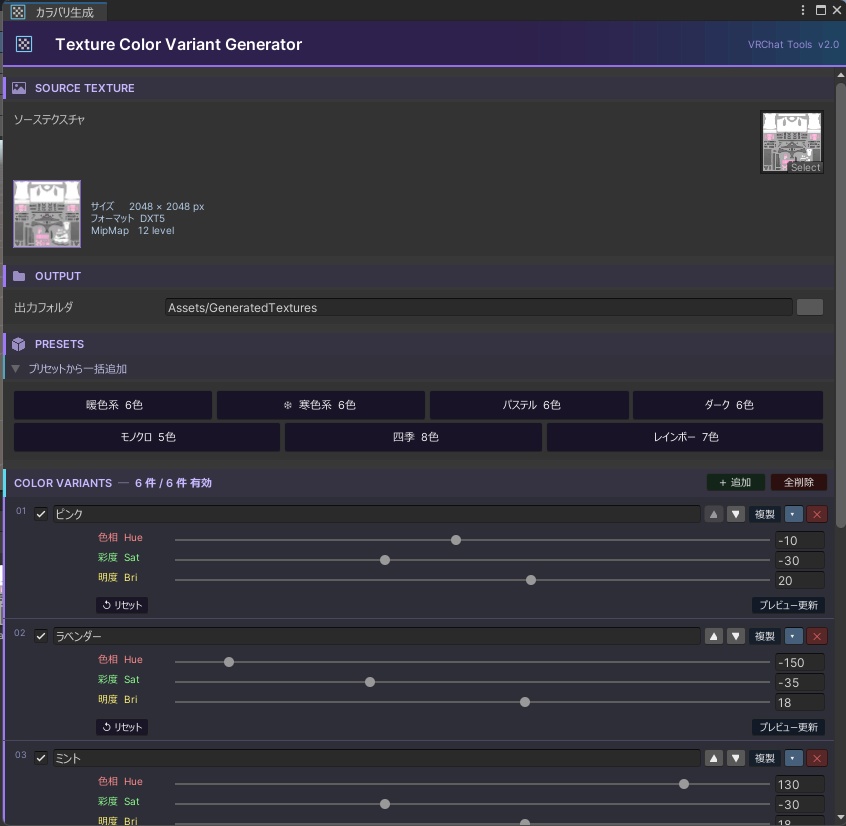Open the blue dropdown for ピンク variant
The height and width of the screenshot is (826, 846).
click(x=793, y=514)
